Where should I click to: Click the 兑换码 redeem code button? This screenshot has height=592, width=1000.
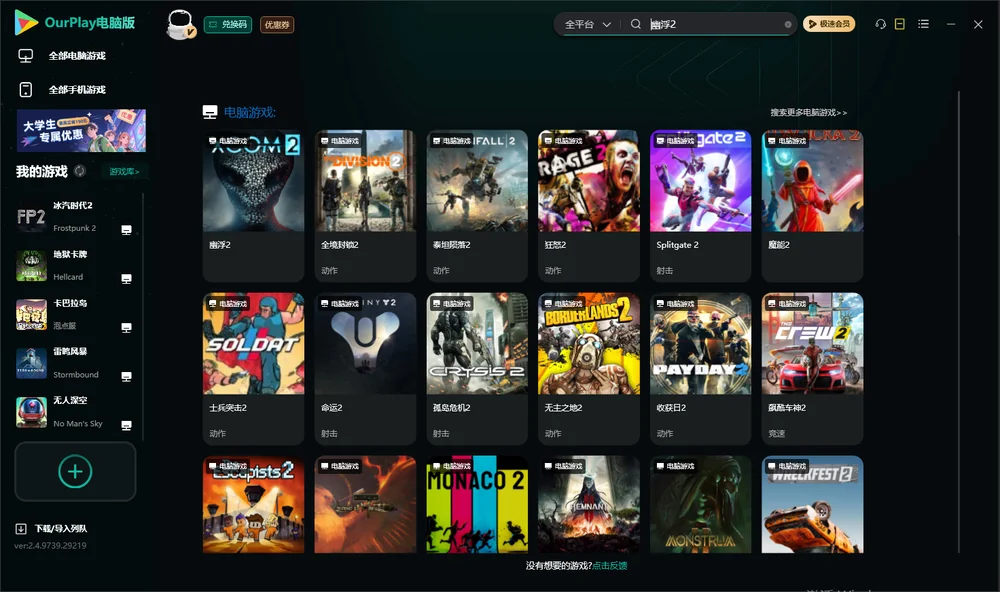(x=228, y=25)
